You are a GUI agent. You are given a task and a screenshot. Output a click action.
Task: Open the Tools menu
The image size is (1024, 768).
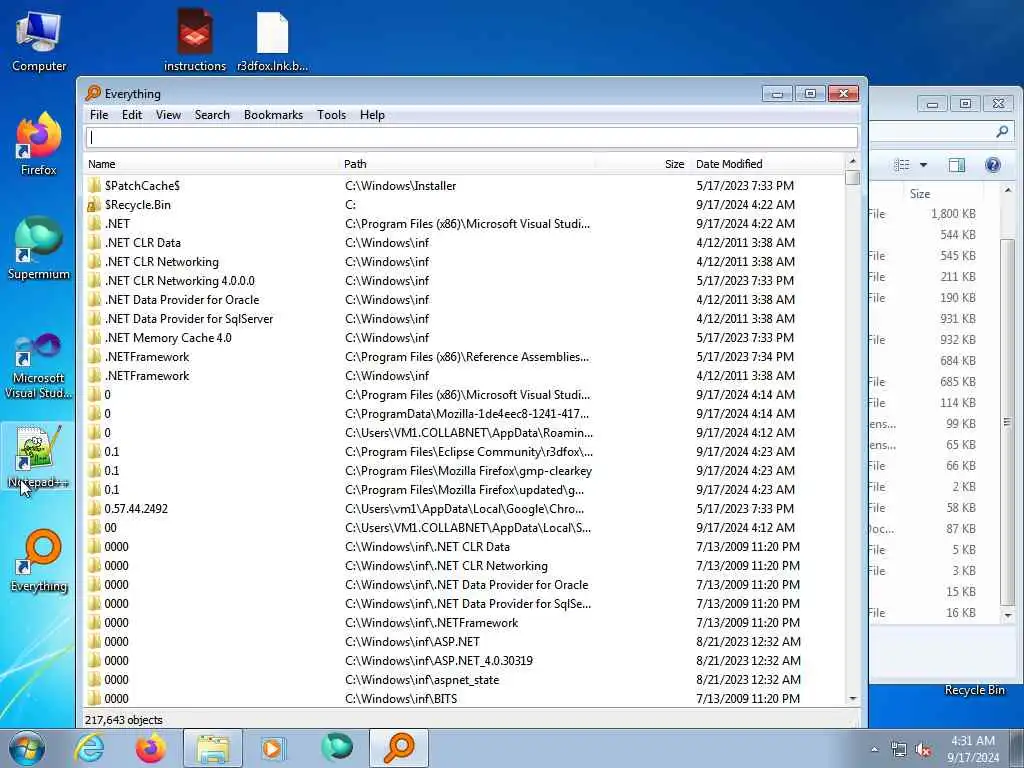pos(331,115)
